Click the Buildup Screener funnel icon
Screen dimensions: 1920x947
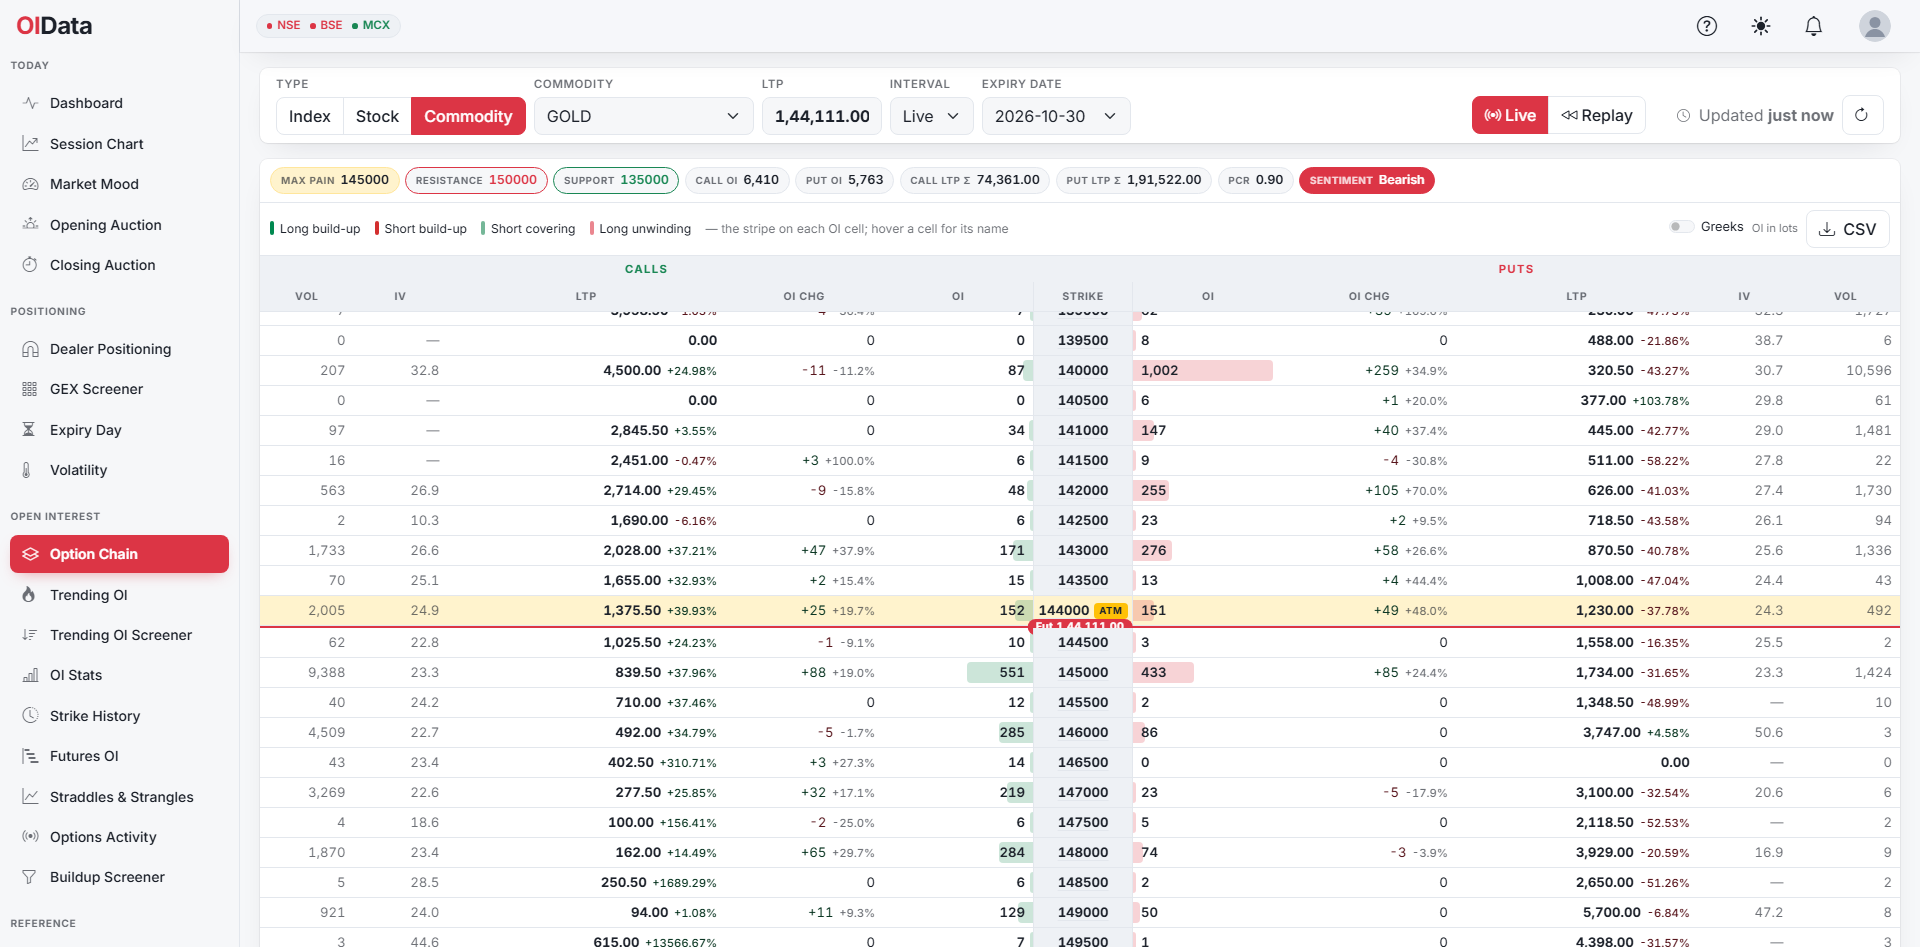tap(30, 877)
